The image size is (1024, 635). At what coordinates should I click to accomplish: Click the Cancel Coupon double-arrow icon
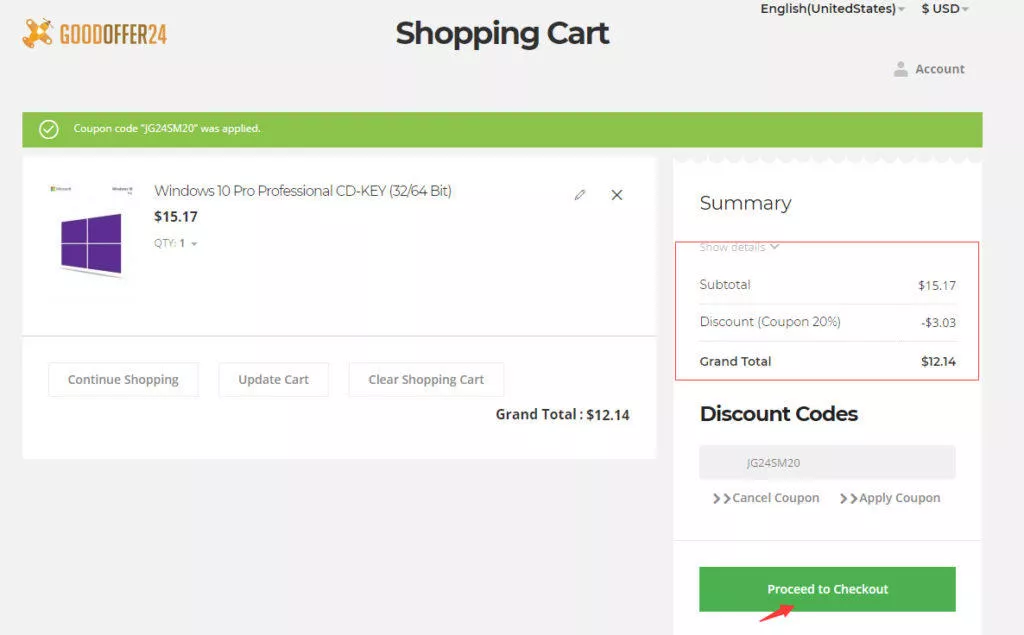click(x=722, y=498)
